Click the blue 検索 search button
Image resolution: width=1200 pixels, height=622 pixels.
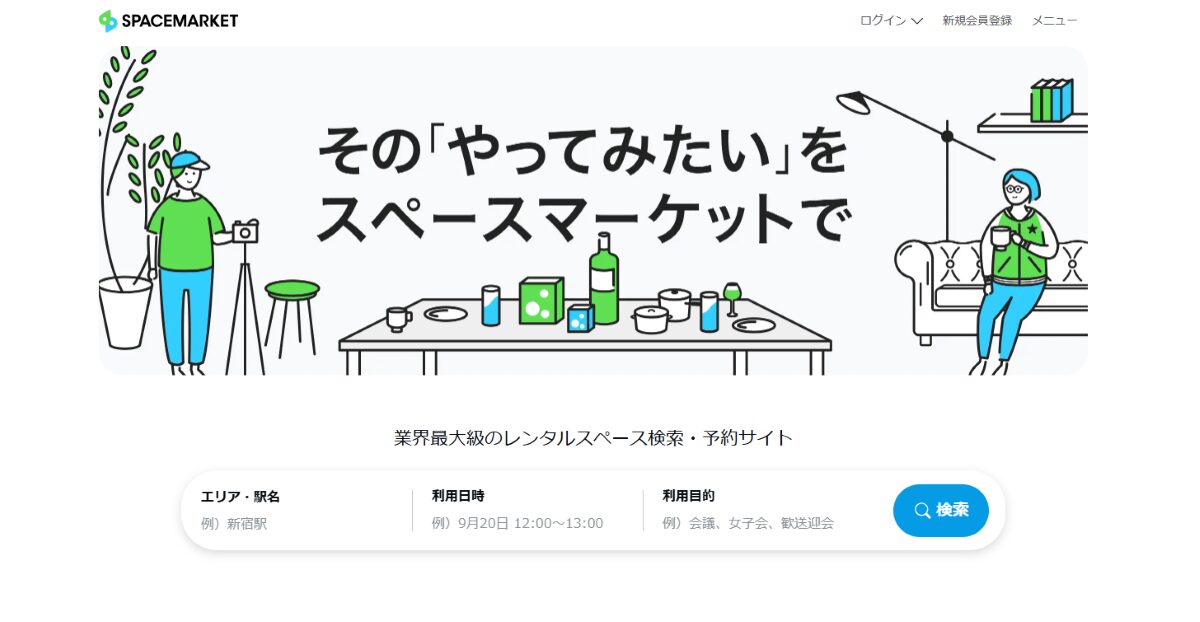click(940, 510)
